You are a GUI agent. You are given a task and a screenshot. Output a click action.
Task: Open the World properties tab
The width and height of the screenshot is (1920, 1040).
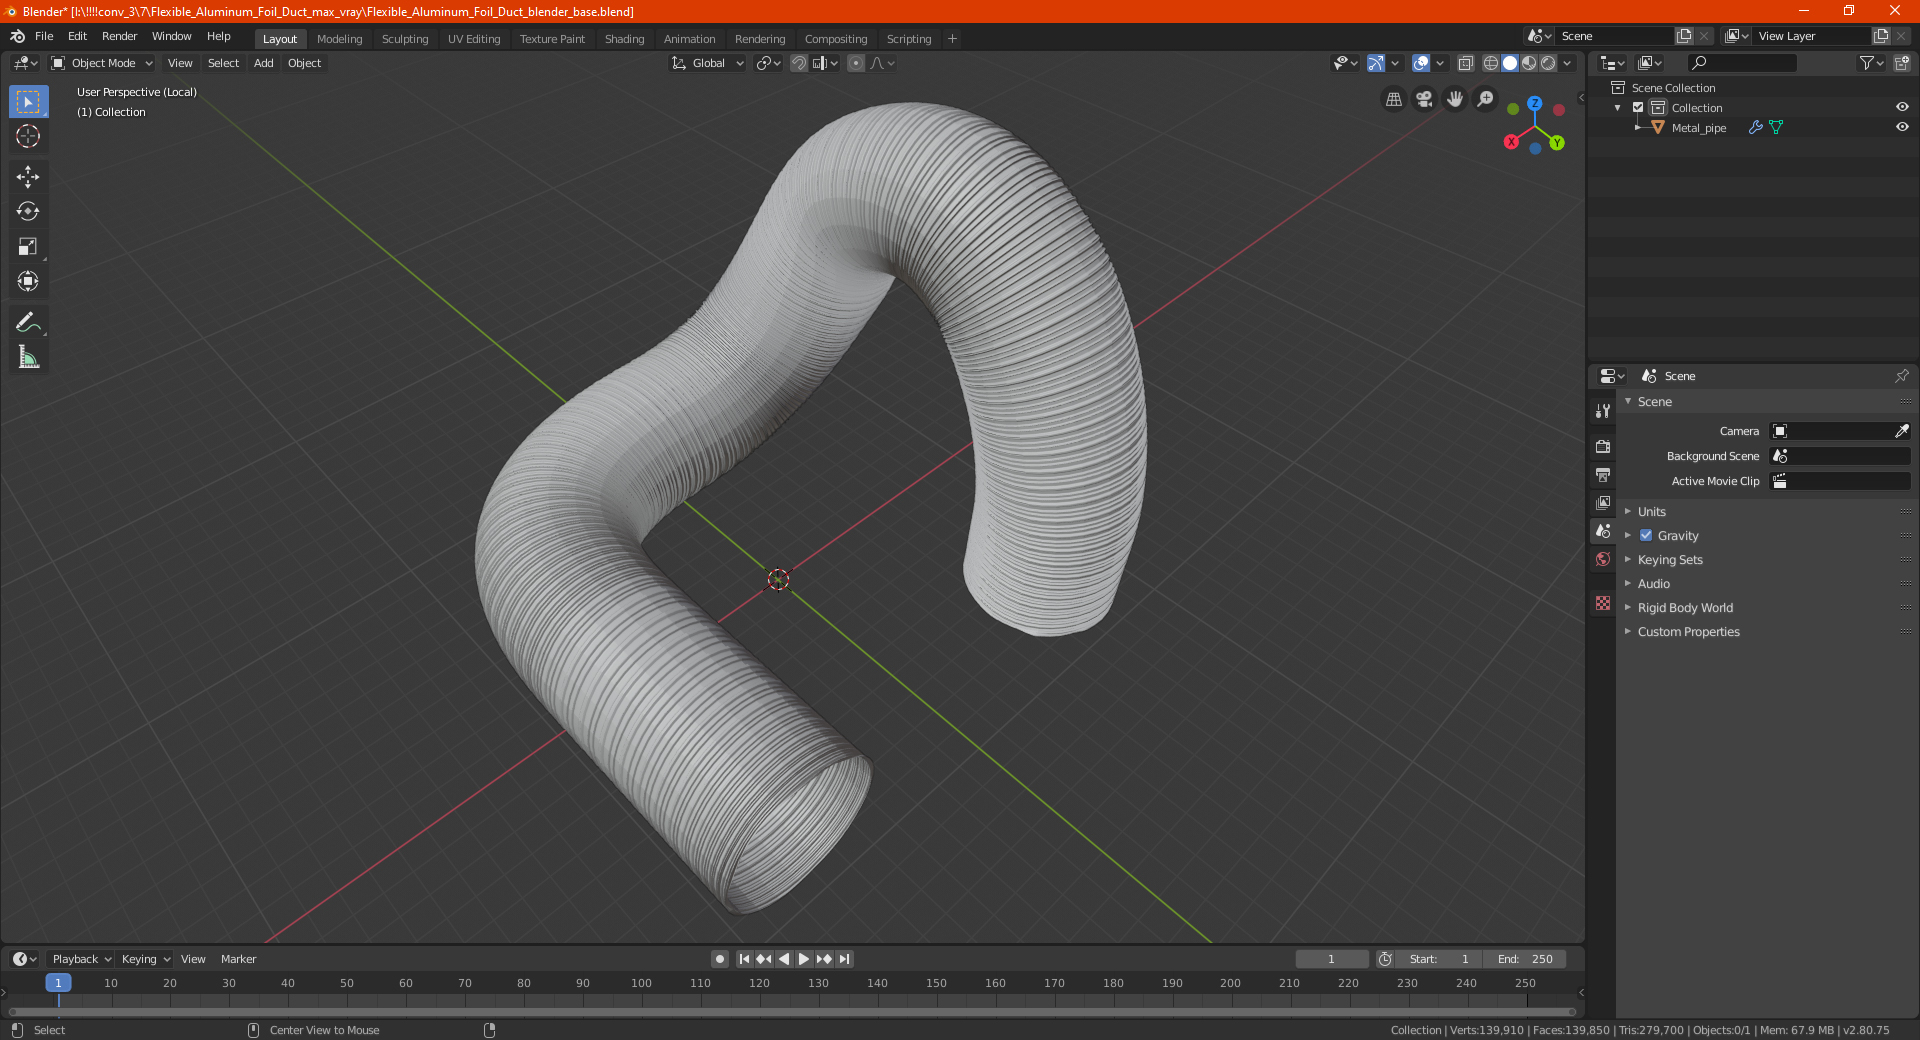[1603, 559]
